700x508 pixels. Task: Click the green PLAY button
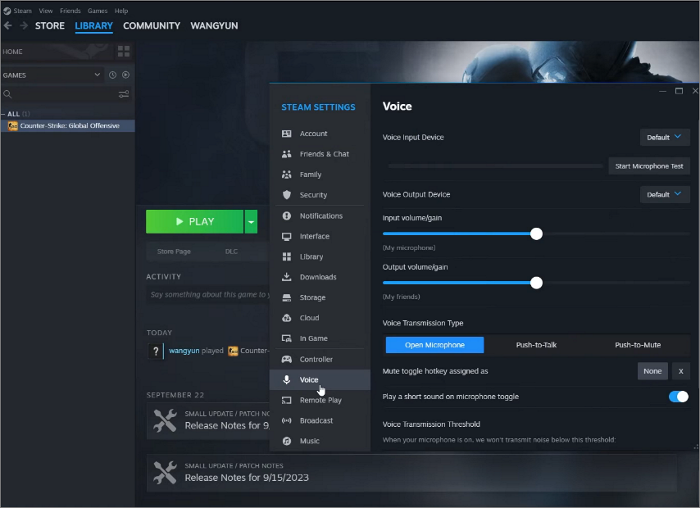coord(195,221)
